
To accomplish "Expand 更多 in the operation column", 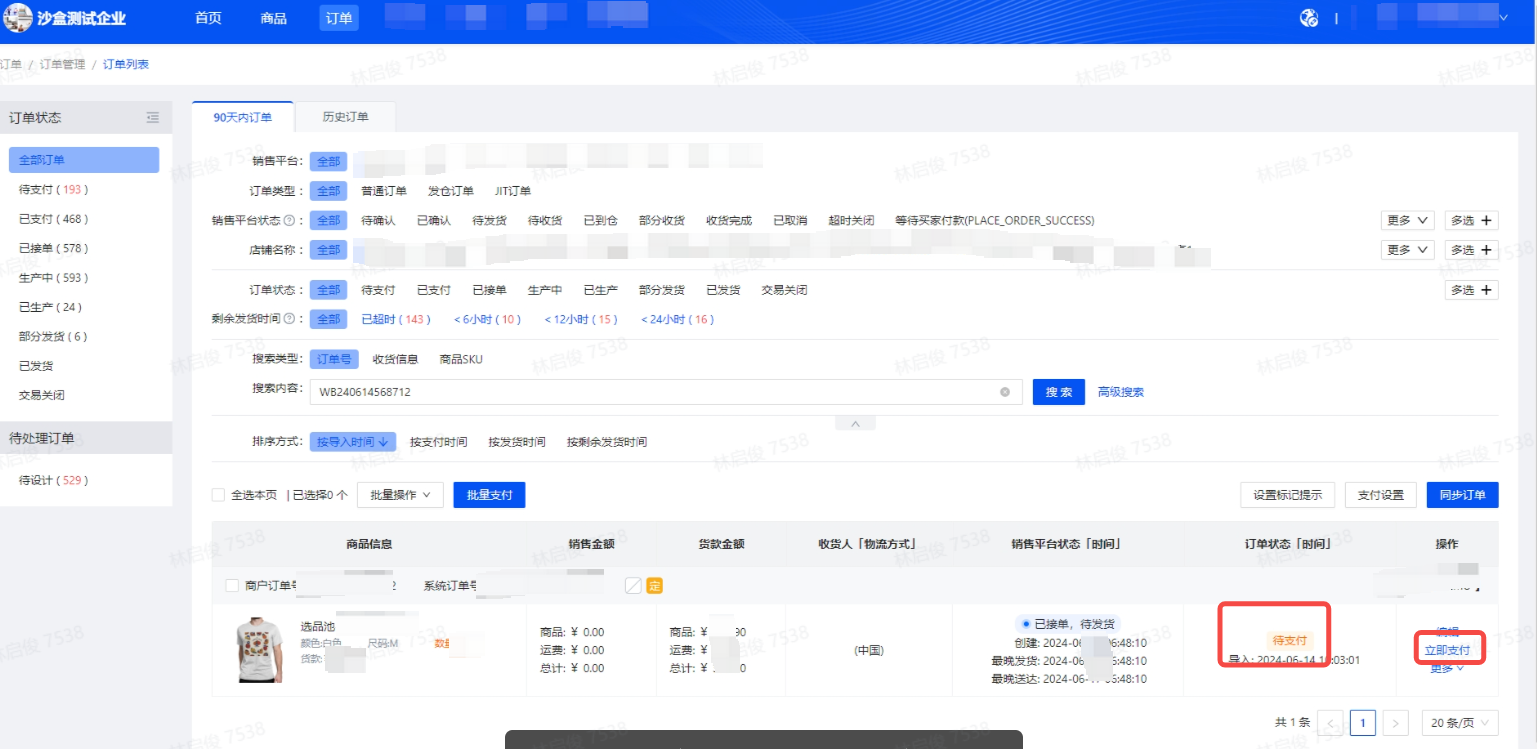I will click(x=1448, y=668).
